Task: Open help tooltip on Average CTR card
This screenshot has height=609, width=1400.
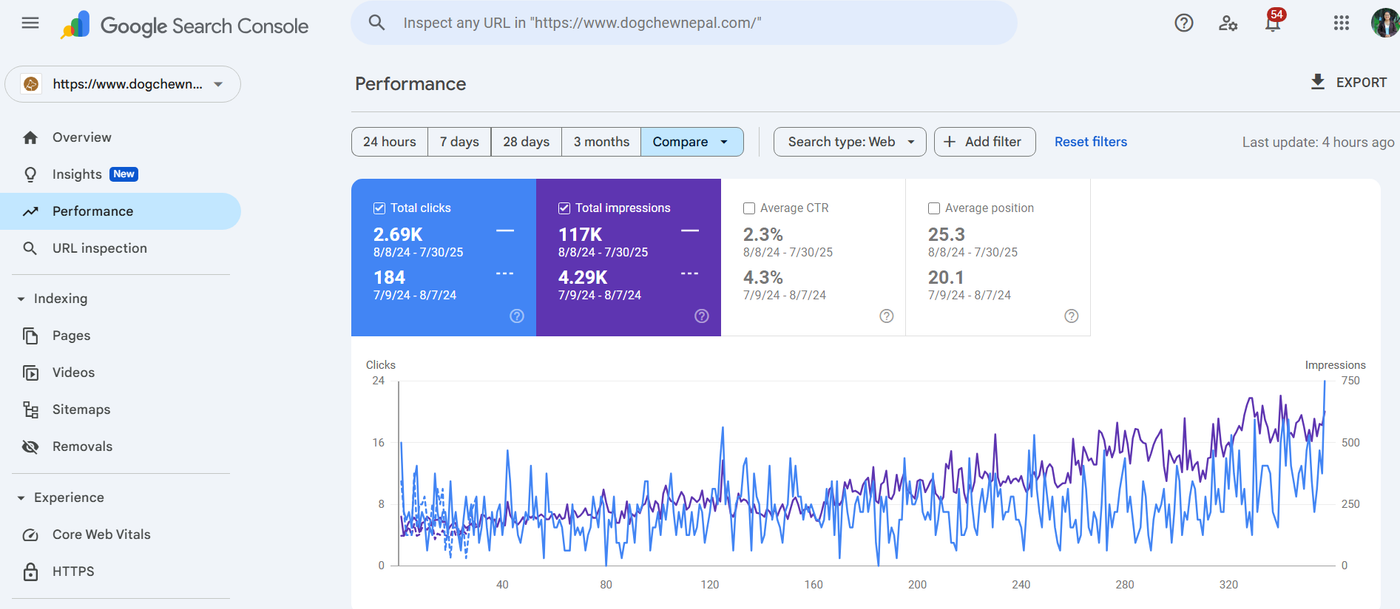Action: coord(886,316)
